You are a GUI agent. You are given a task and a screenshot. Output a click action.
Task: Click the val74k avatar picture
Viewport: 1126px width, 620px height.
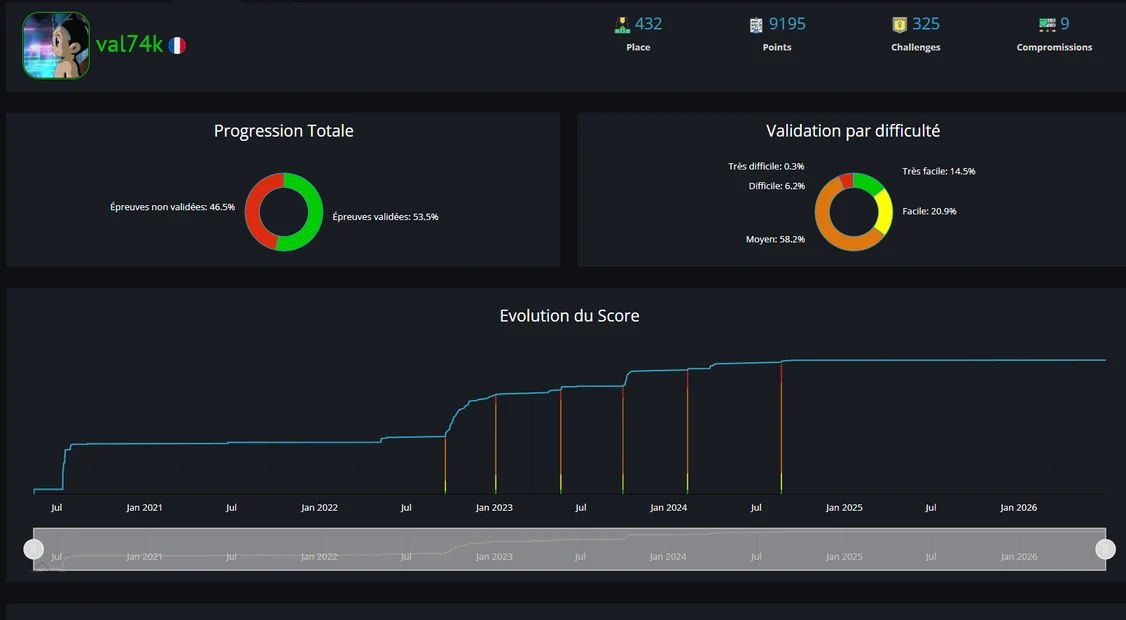[x=56, y=45]
